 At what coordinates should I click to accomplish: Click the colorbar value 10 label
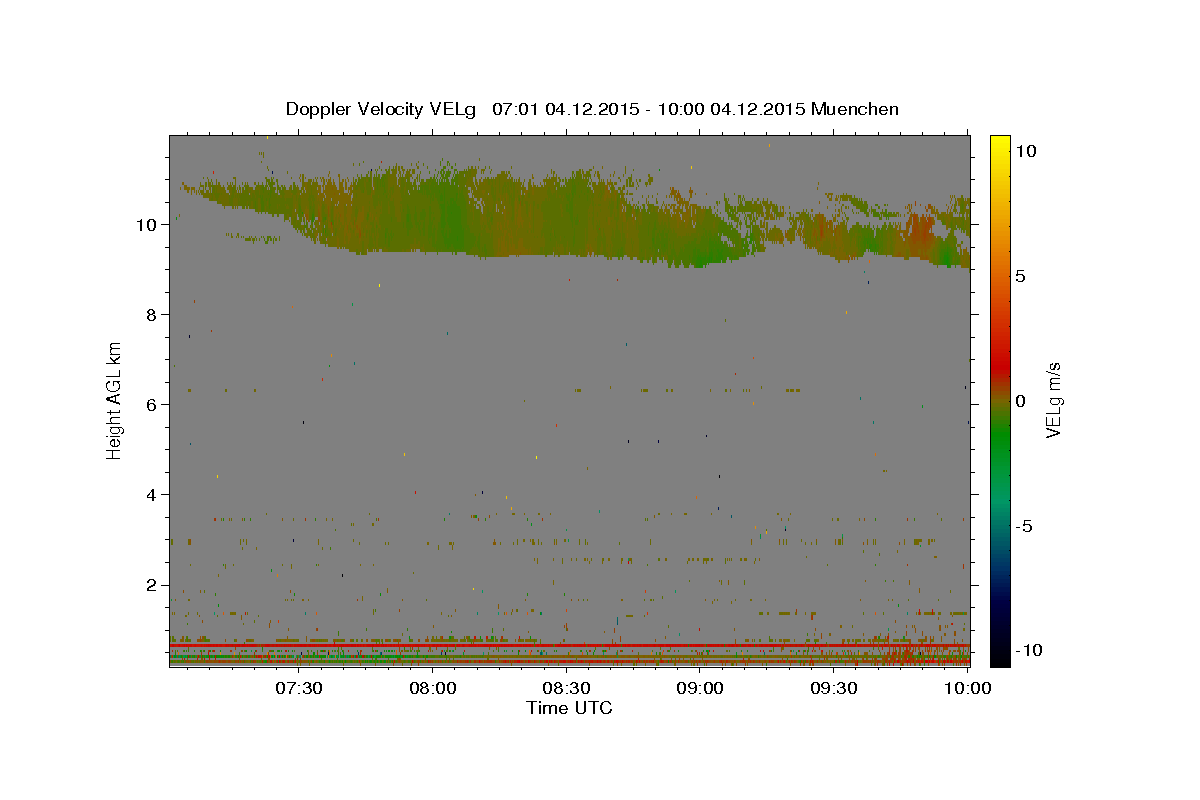click(x=1025, y=150)
